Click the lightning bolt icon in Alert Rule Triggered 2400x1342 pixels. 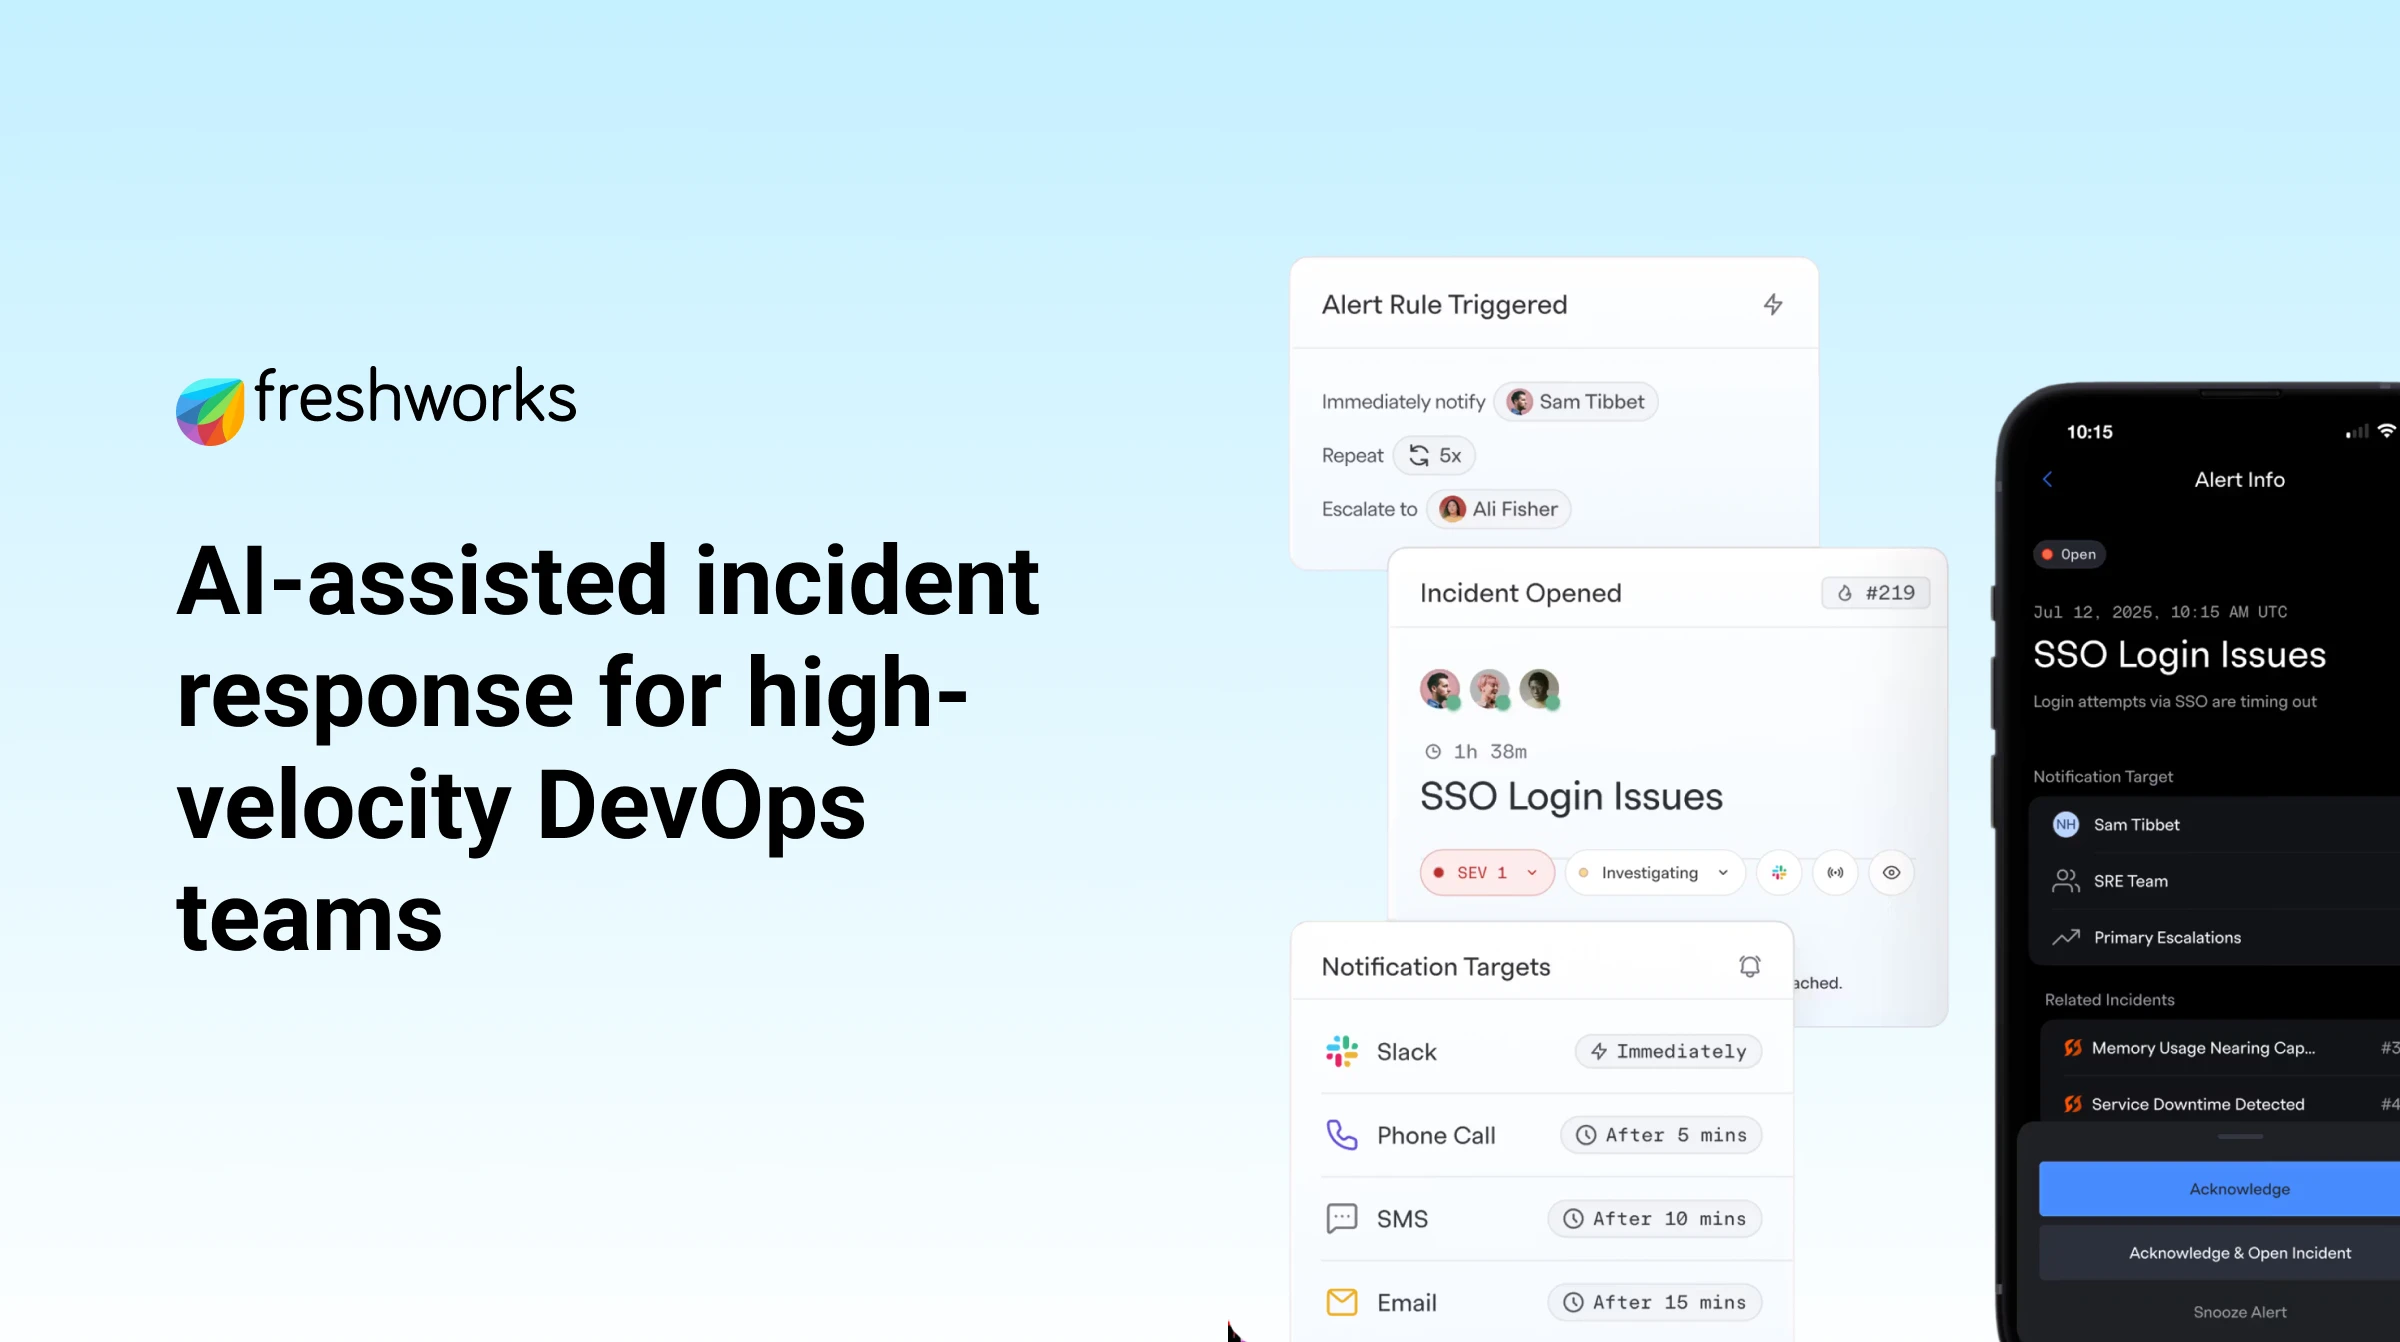(x=1772, y=304)
